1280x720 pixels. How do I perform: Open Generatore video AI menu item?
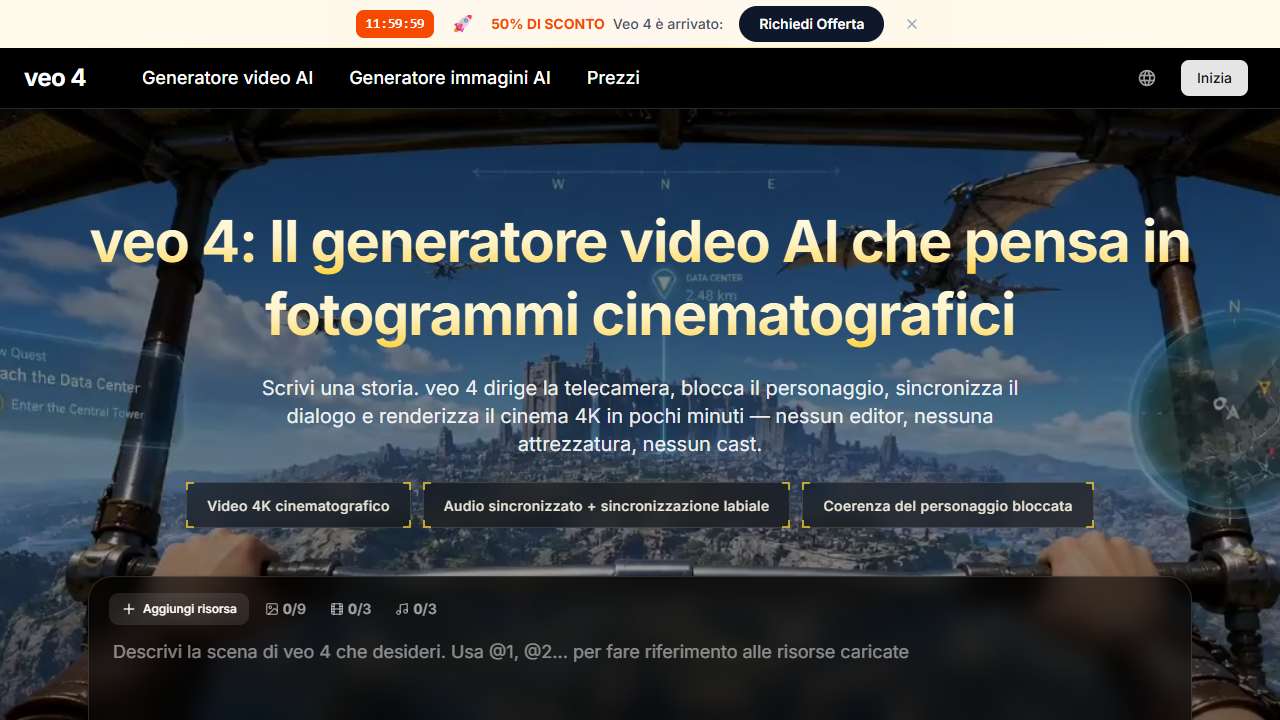click(x=228, y=78)
